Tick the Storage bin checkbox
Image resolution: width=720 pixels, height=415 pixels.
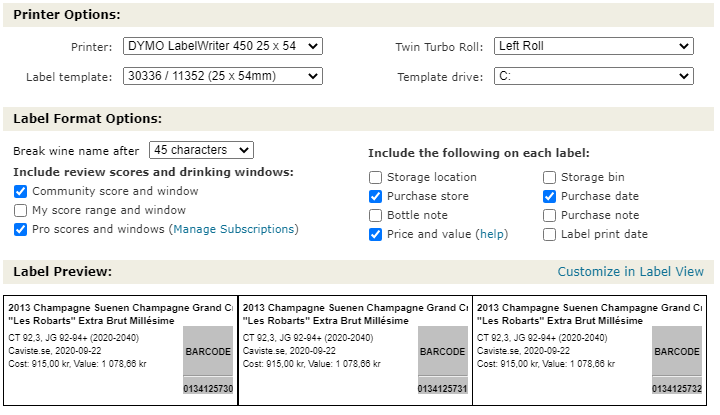[x=549, y=177]
